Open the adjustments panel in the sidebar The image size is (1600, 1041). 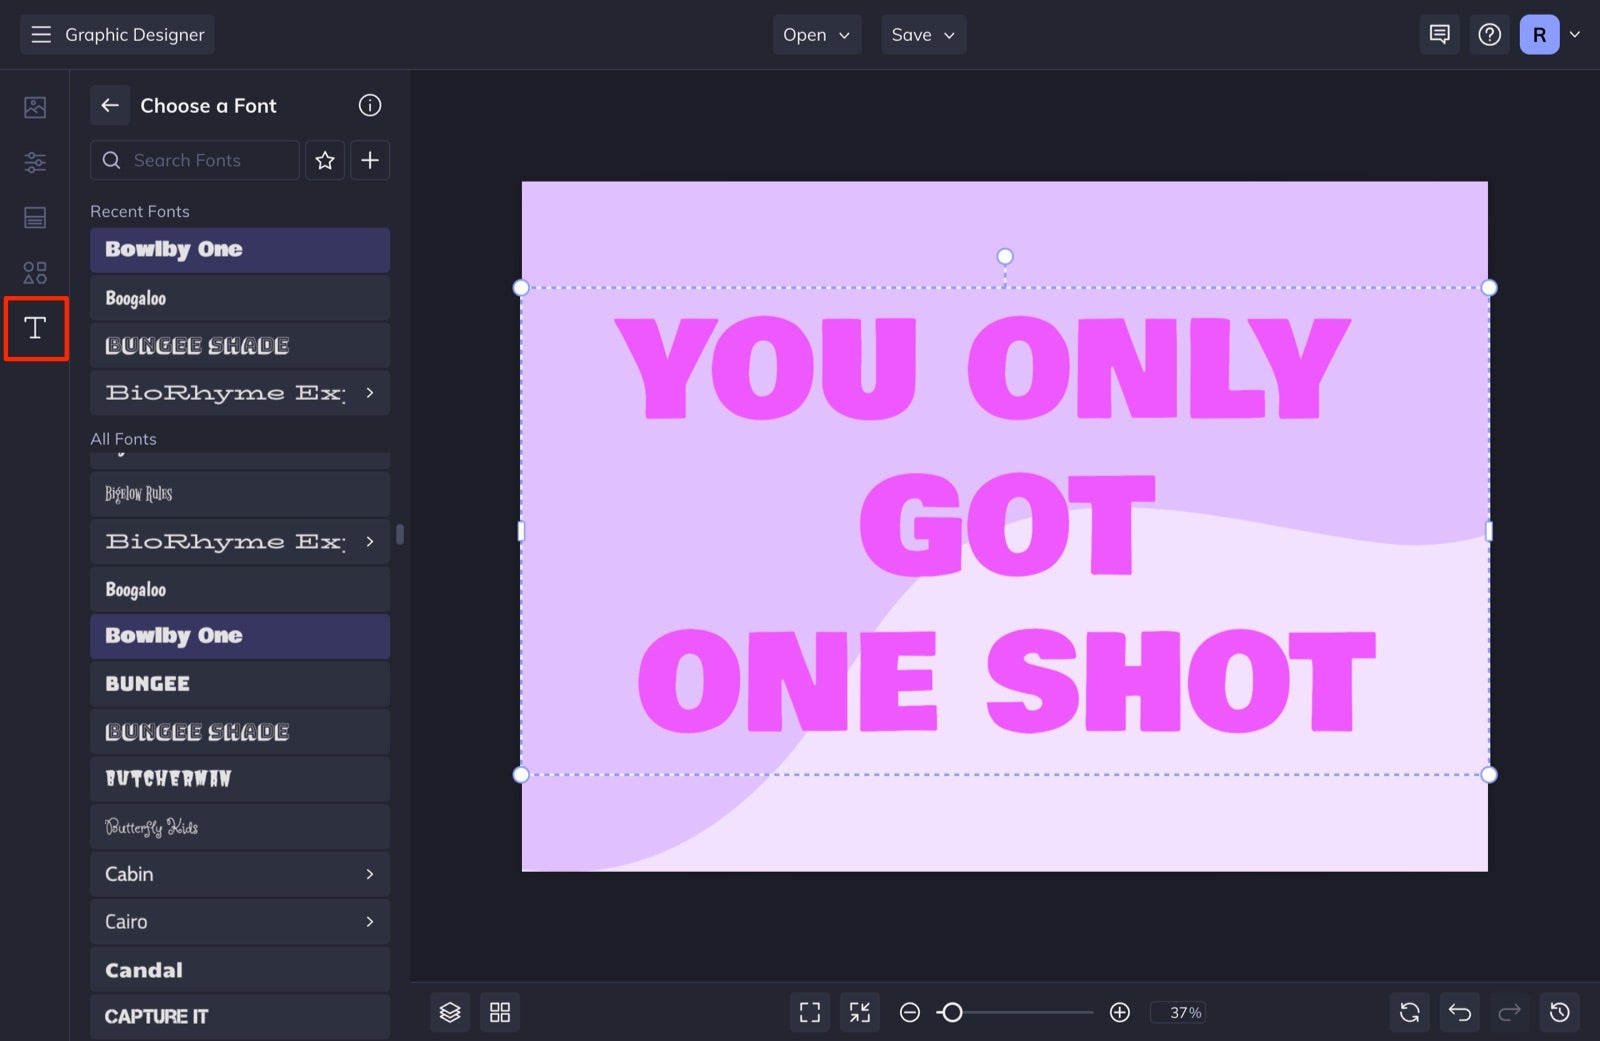point(35,162)
